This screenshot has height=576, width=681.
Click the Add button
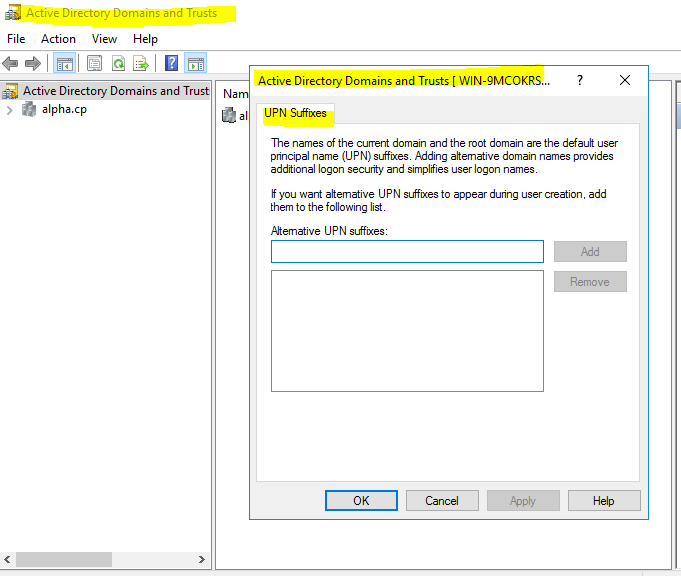click(590, 252)
